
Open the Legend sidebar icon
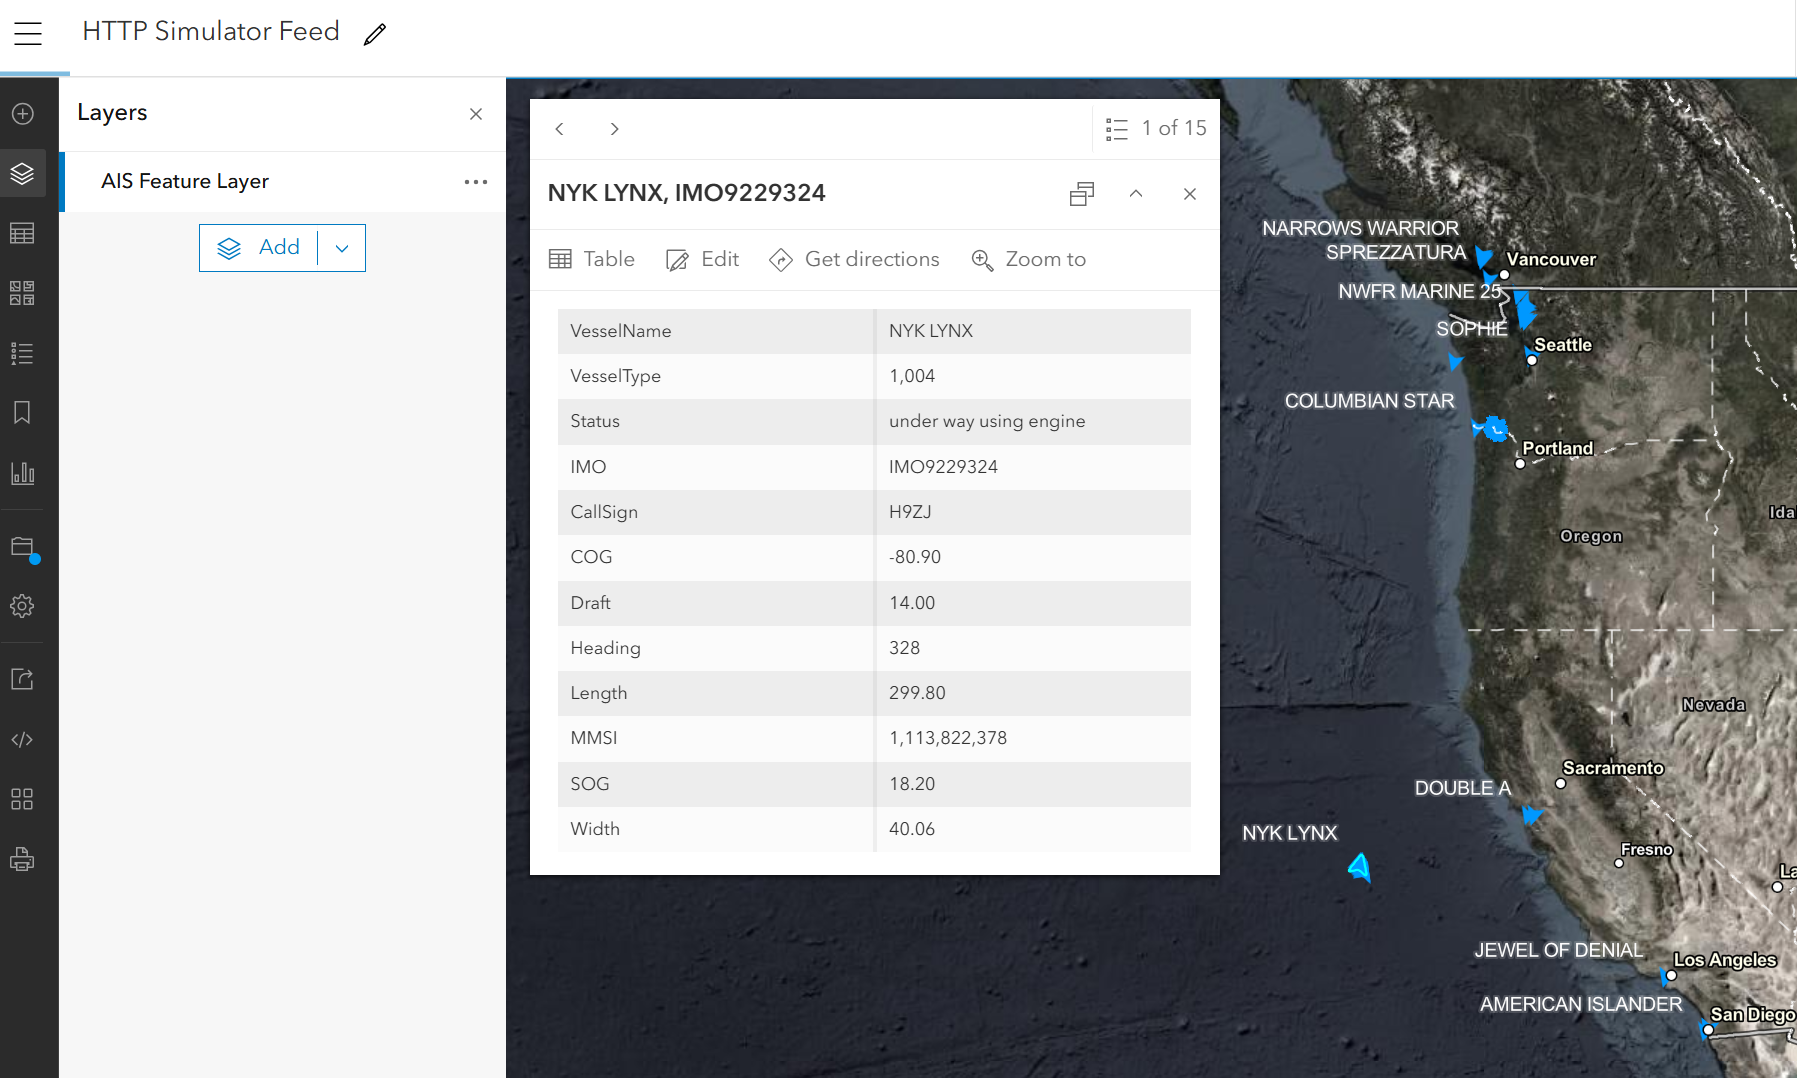point(22,353)
